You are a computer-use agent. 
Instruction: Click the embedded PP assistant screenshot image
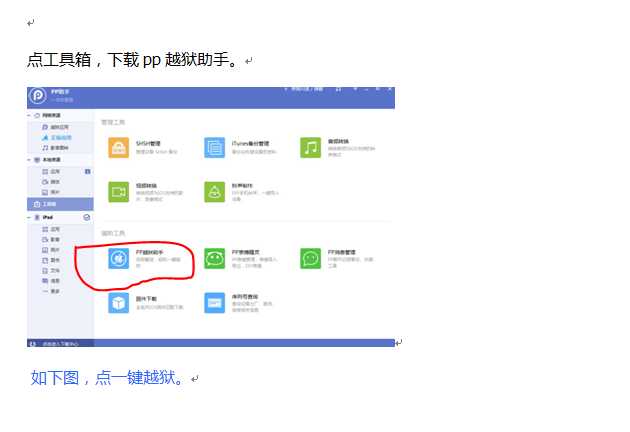211,217
